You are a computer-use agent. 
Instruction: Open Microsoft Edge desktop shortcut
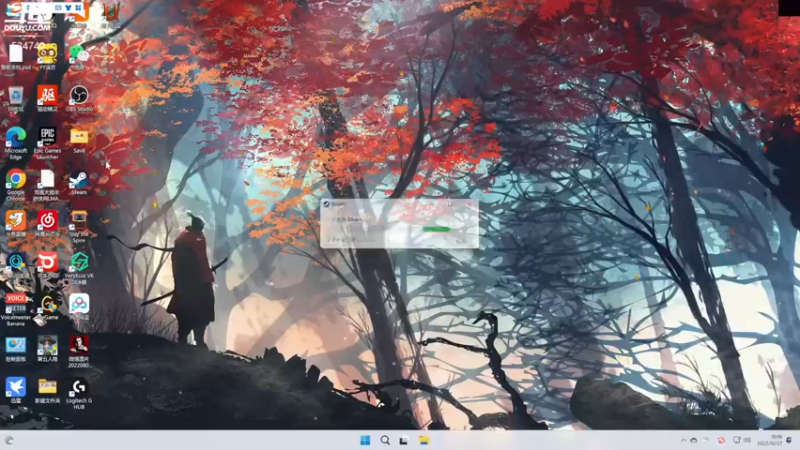pyautogui.click(x=16, y=143)
